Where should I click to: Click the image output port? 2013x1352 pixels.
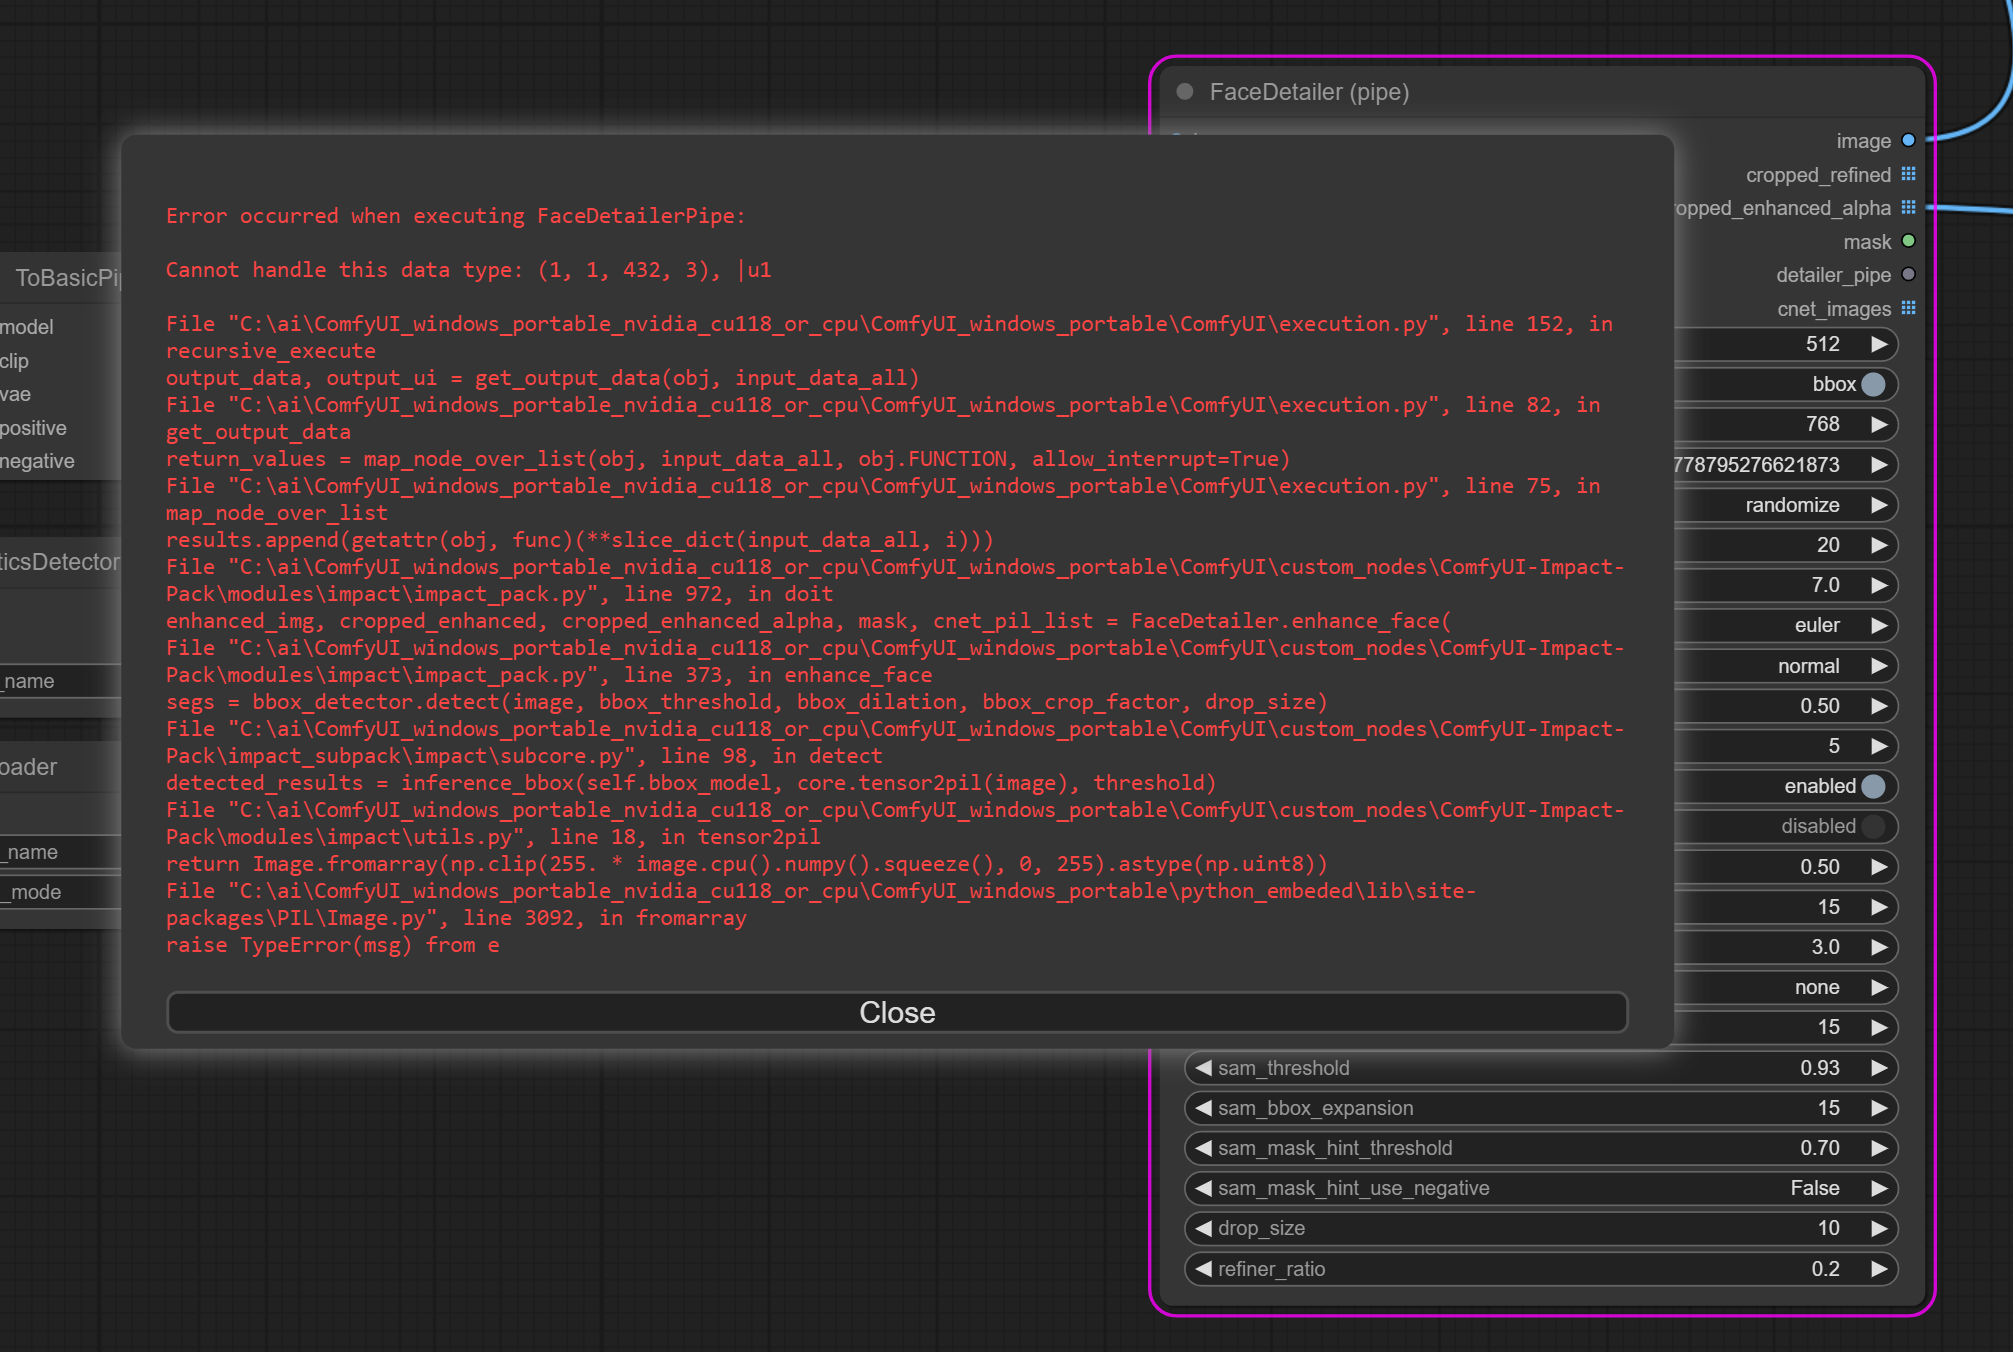[1908, 141]
